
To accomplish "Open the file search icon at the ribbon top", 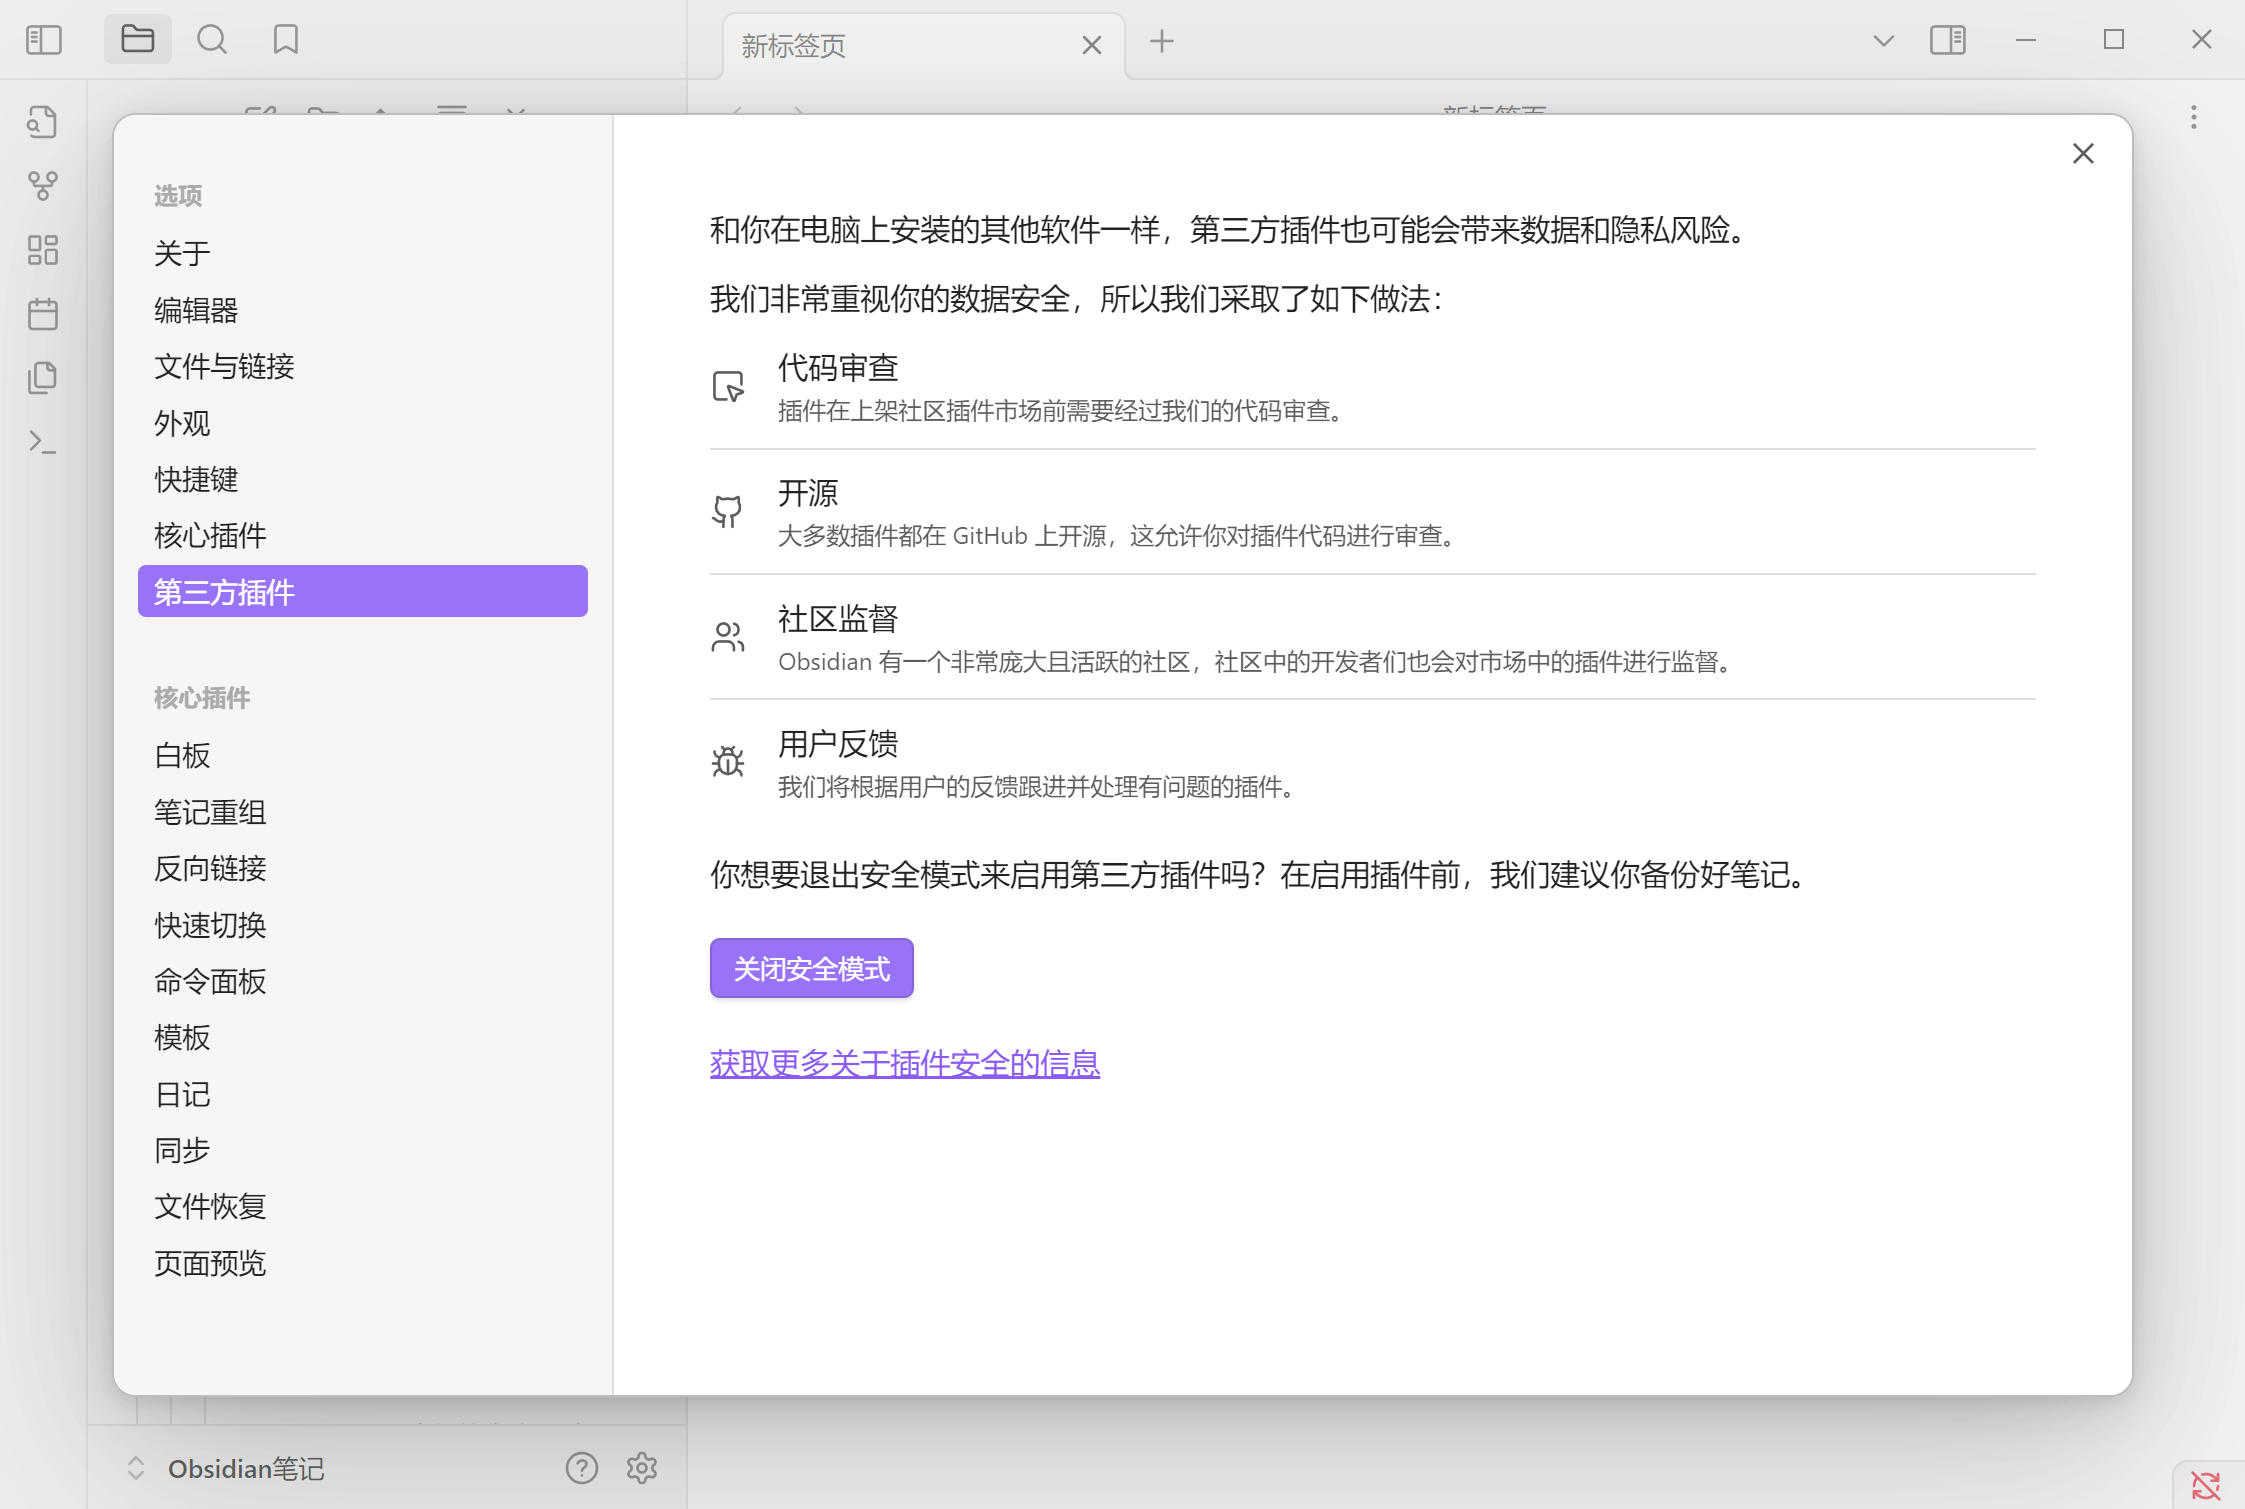I will pos(43,122).
